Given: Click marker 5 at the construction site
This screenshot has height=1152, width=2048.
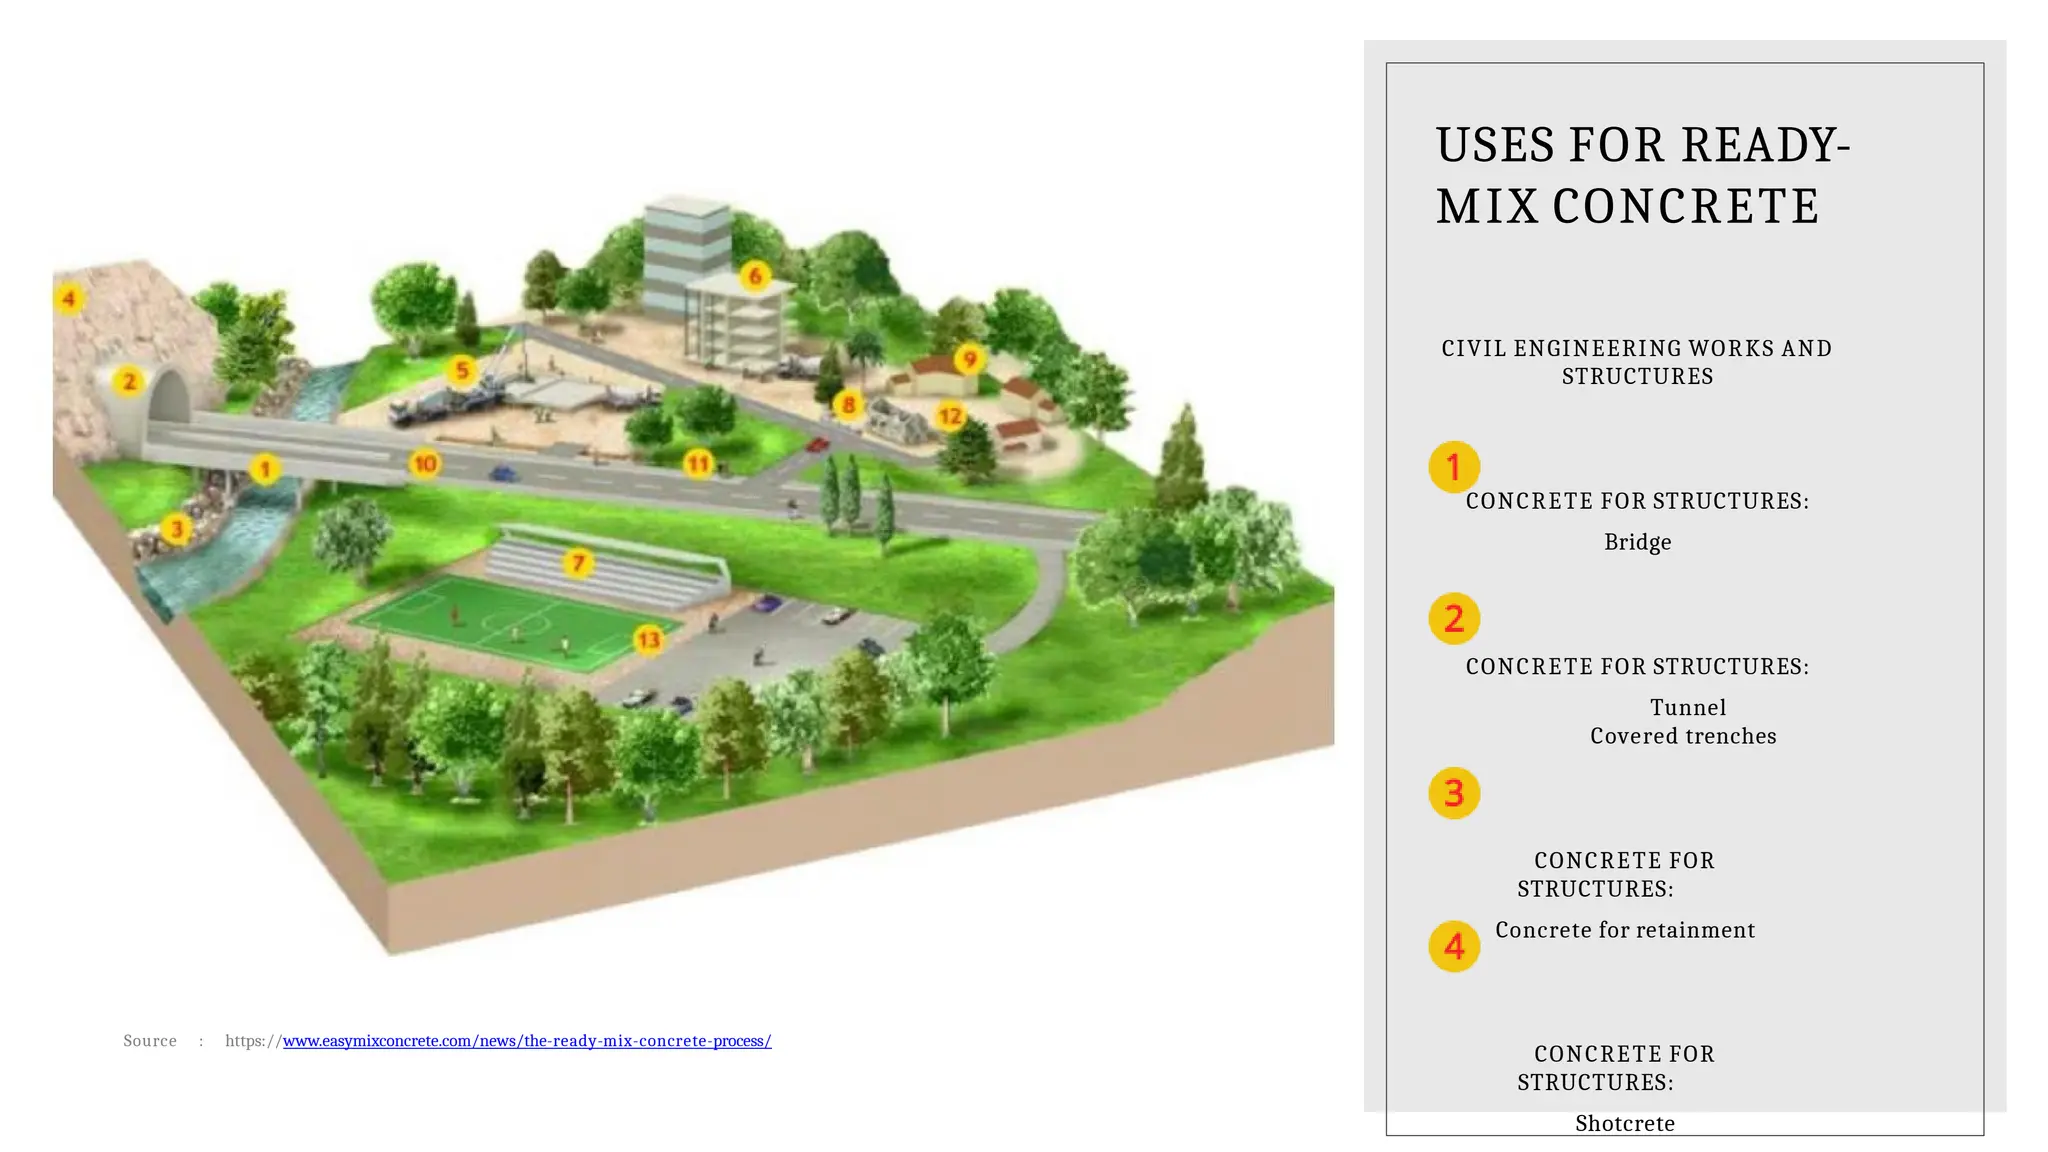Looking at the screenshot, I should click(x=462, y=371).
